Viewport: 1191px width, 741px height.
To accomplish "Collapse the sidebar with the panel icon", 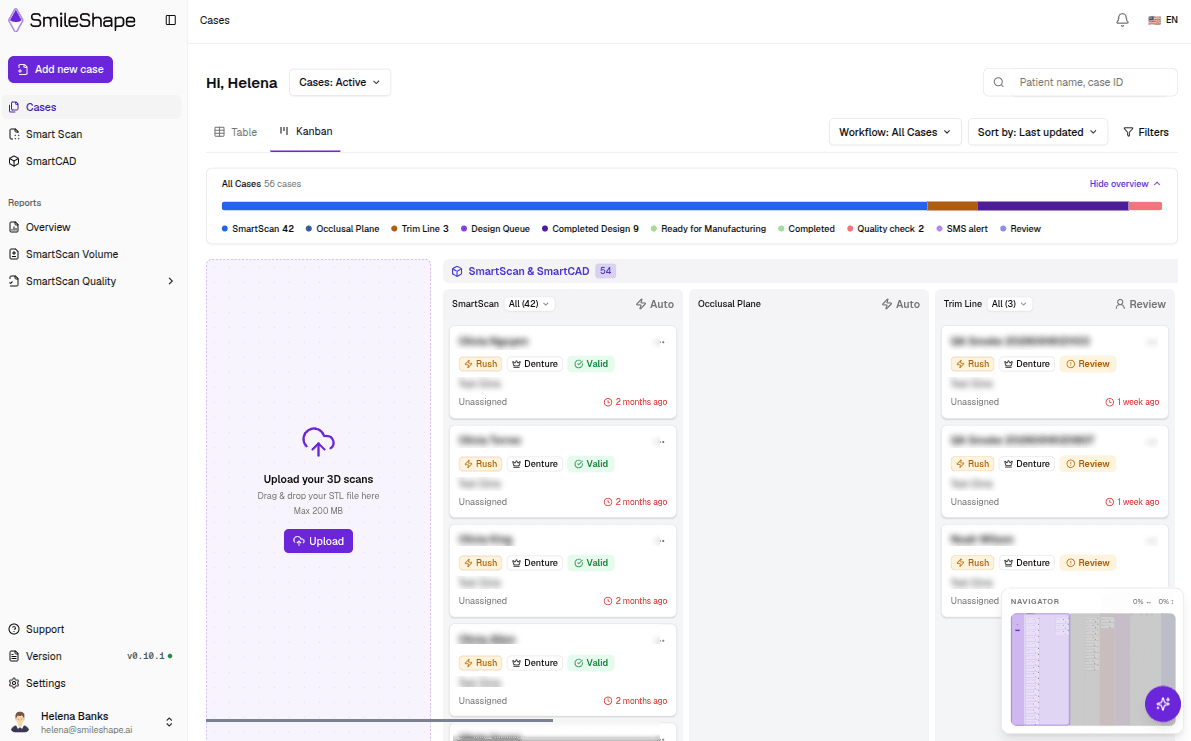I will (171, 20).
